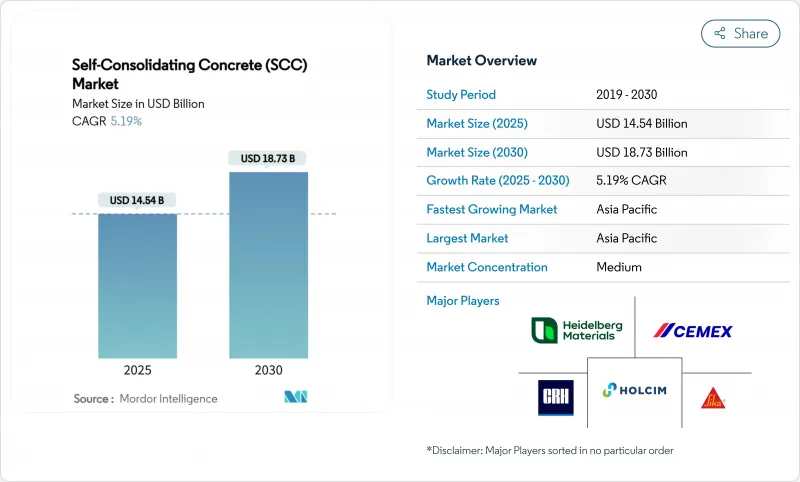Image resolution: width=800 pixels, height=482 pixels.
Task: Click the Share button
Action: [740, 33]
